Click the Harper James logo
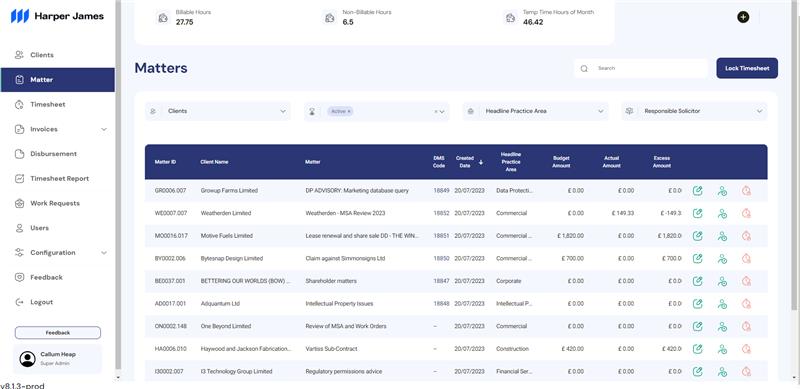This screenshot has height=389, width=800. pos(57,16)
